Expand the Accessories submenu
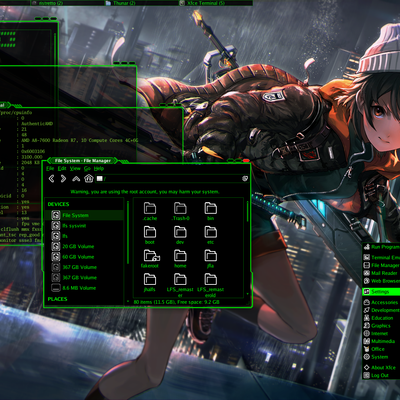400x400 pixels. click(381, 302)
